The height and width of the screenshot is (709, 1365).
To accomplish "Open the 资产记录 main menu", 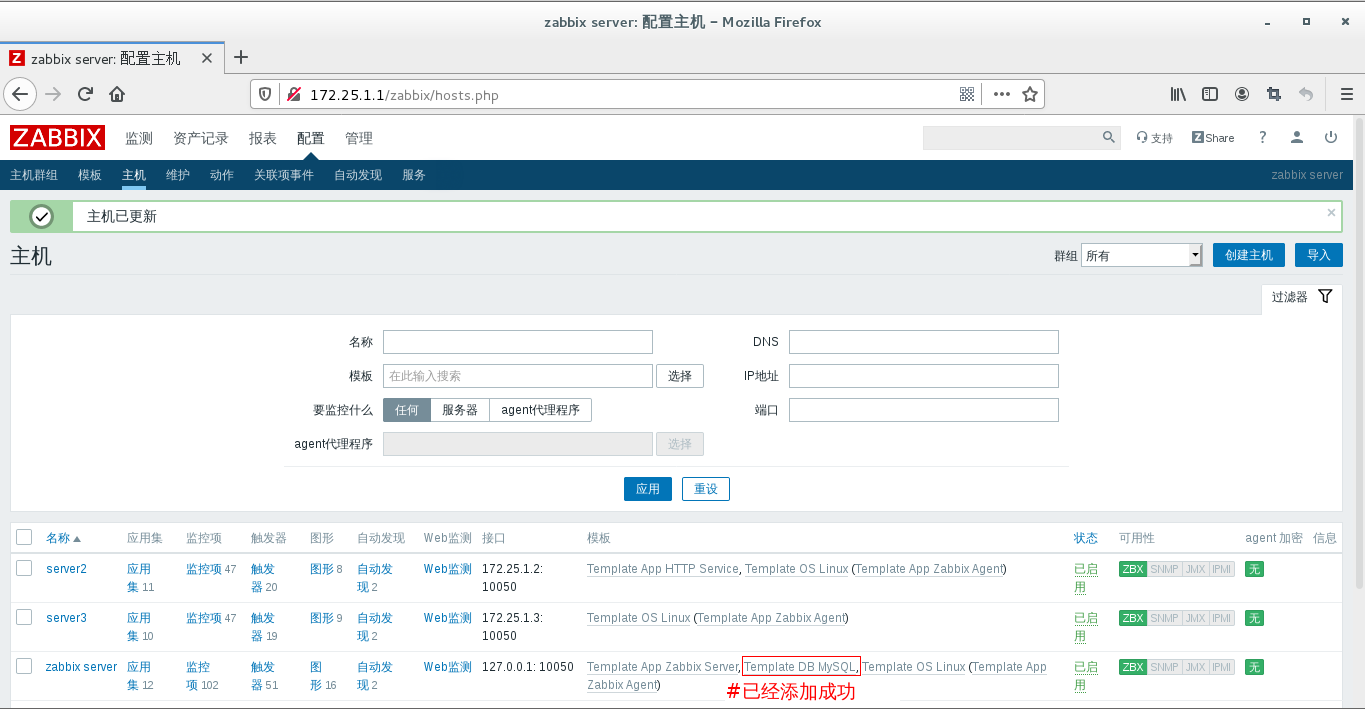I will click(201, 138).
